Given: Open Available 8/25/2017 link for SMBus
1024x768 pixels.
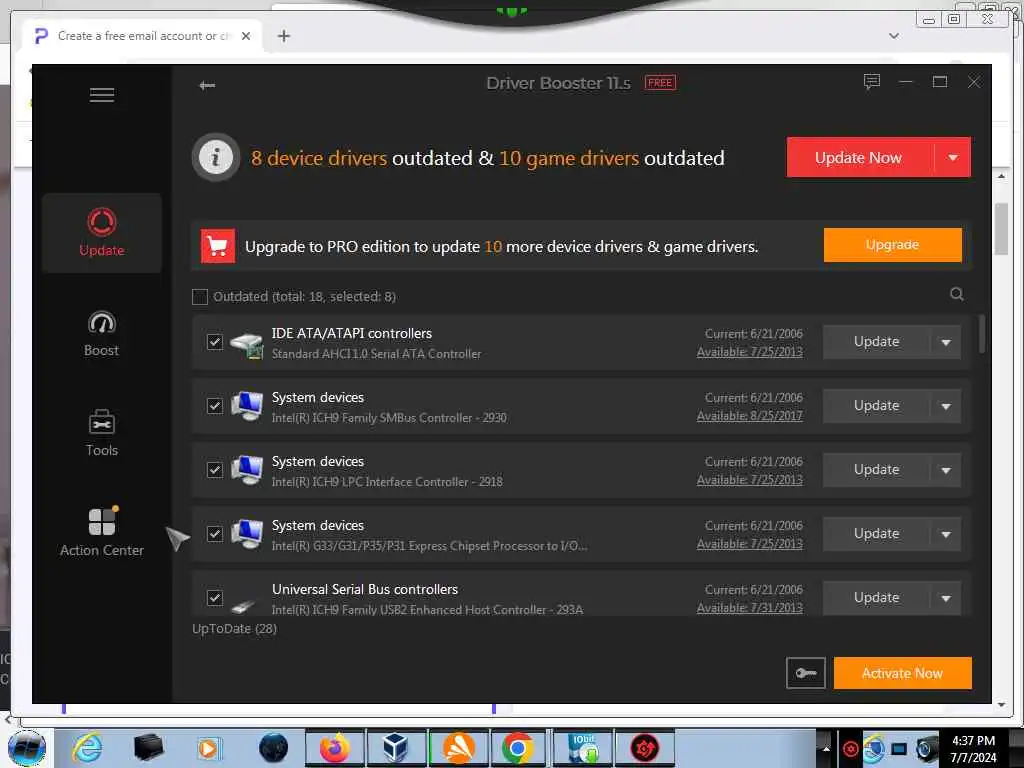Looking at the screenshot, I should pos(750,416).
